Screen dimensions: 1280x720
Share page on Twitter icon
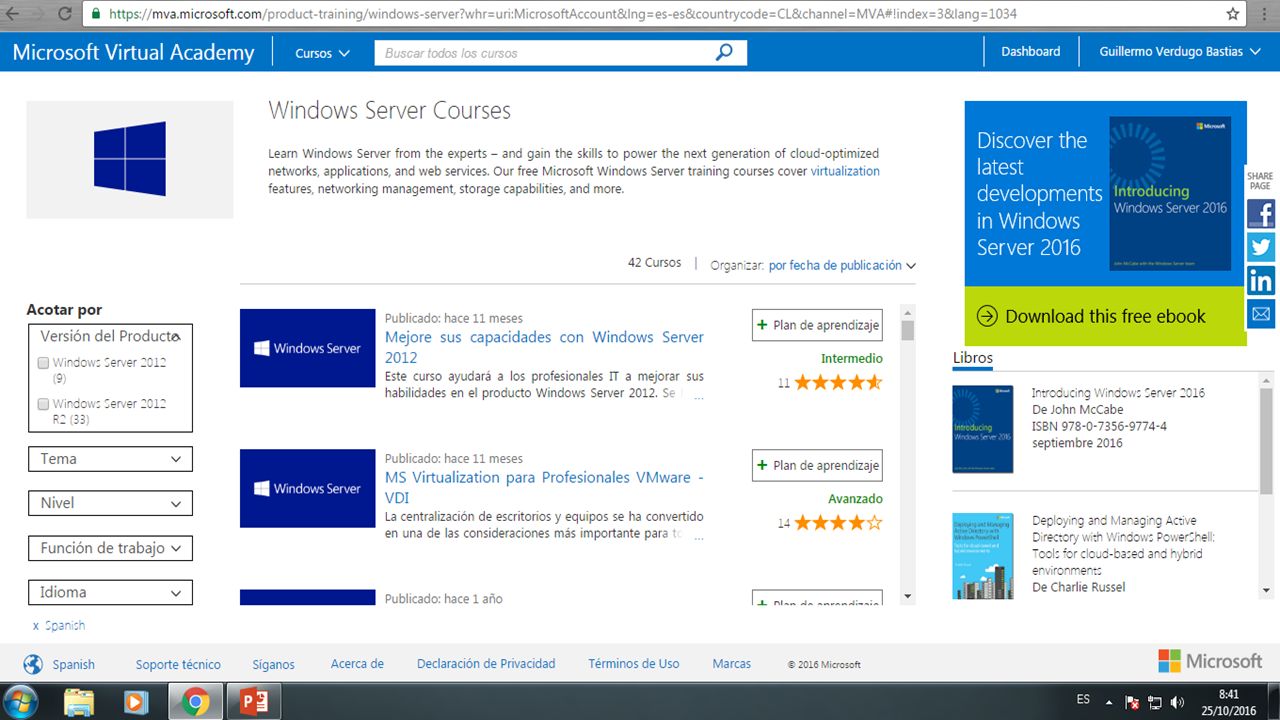pos(1261,247)
